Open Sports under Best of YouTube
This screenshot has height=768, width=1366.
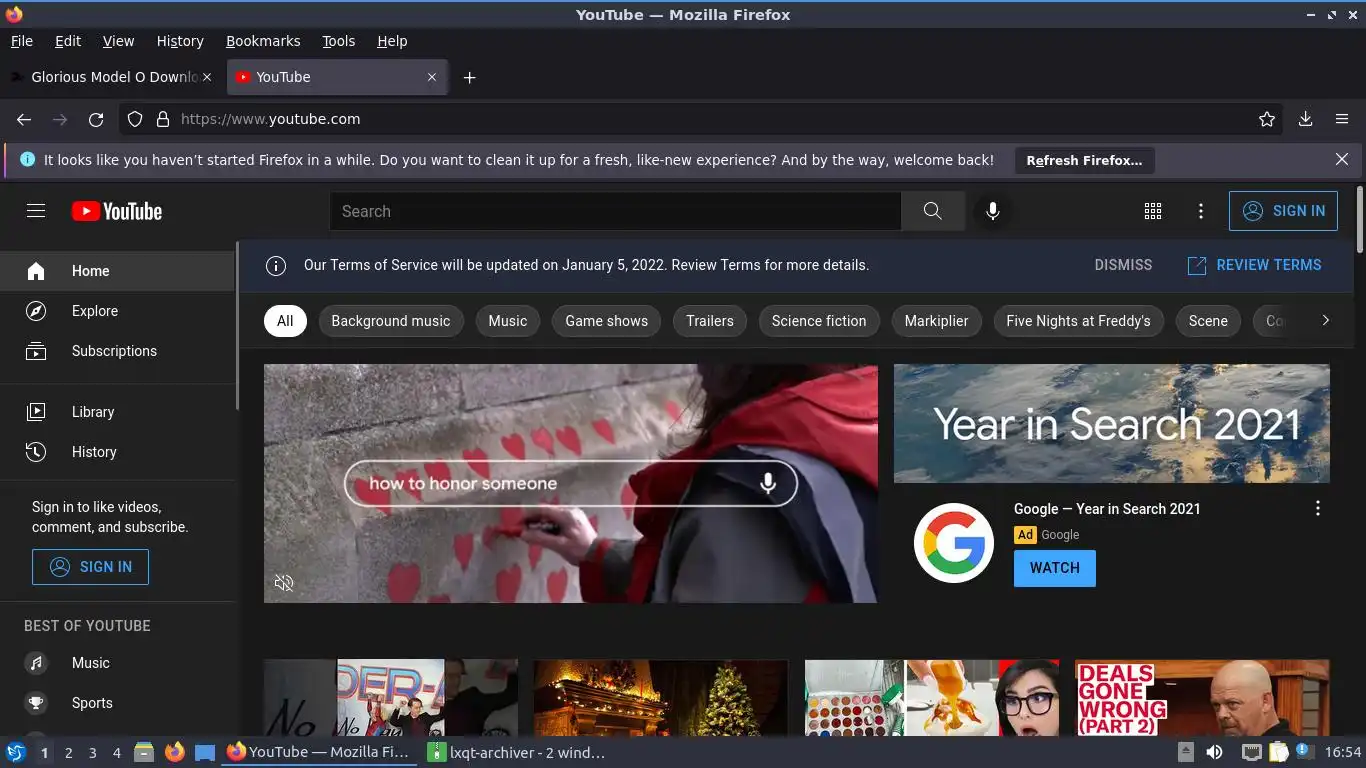tap(119, 703)
